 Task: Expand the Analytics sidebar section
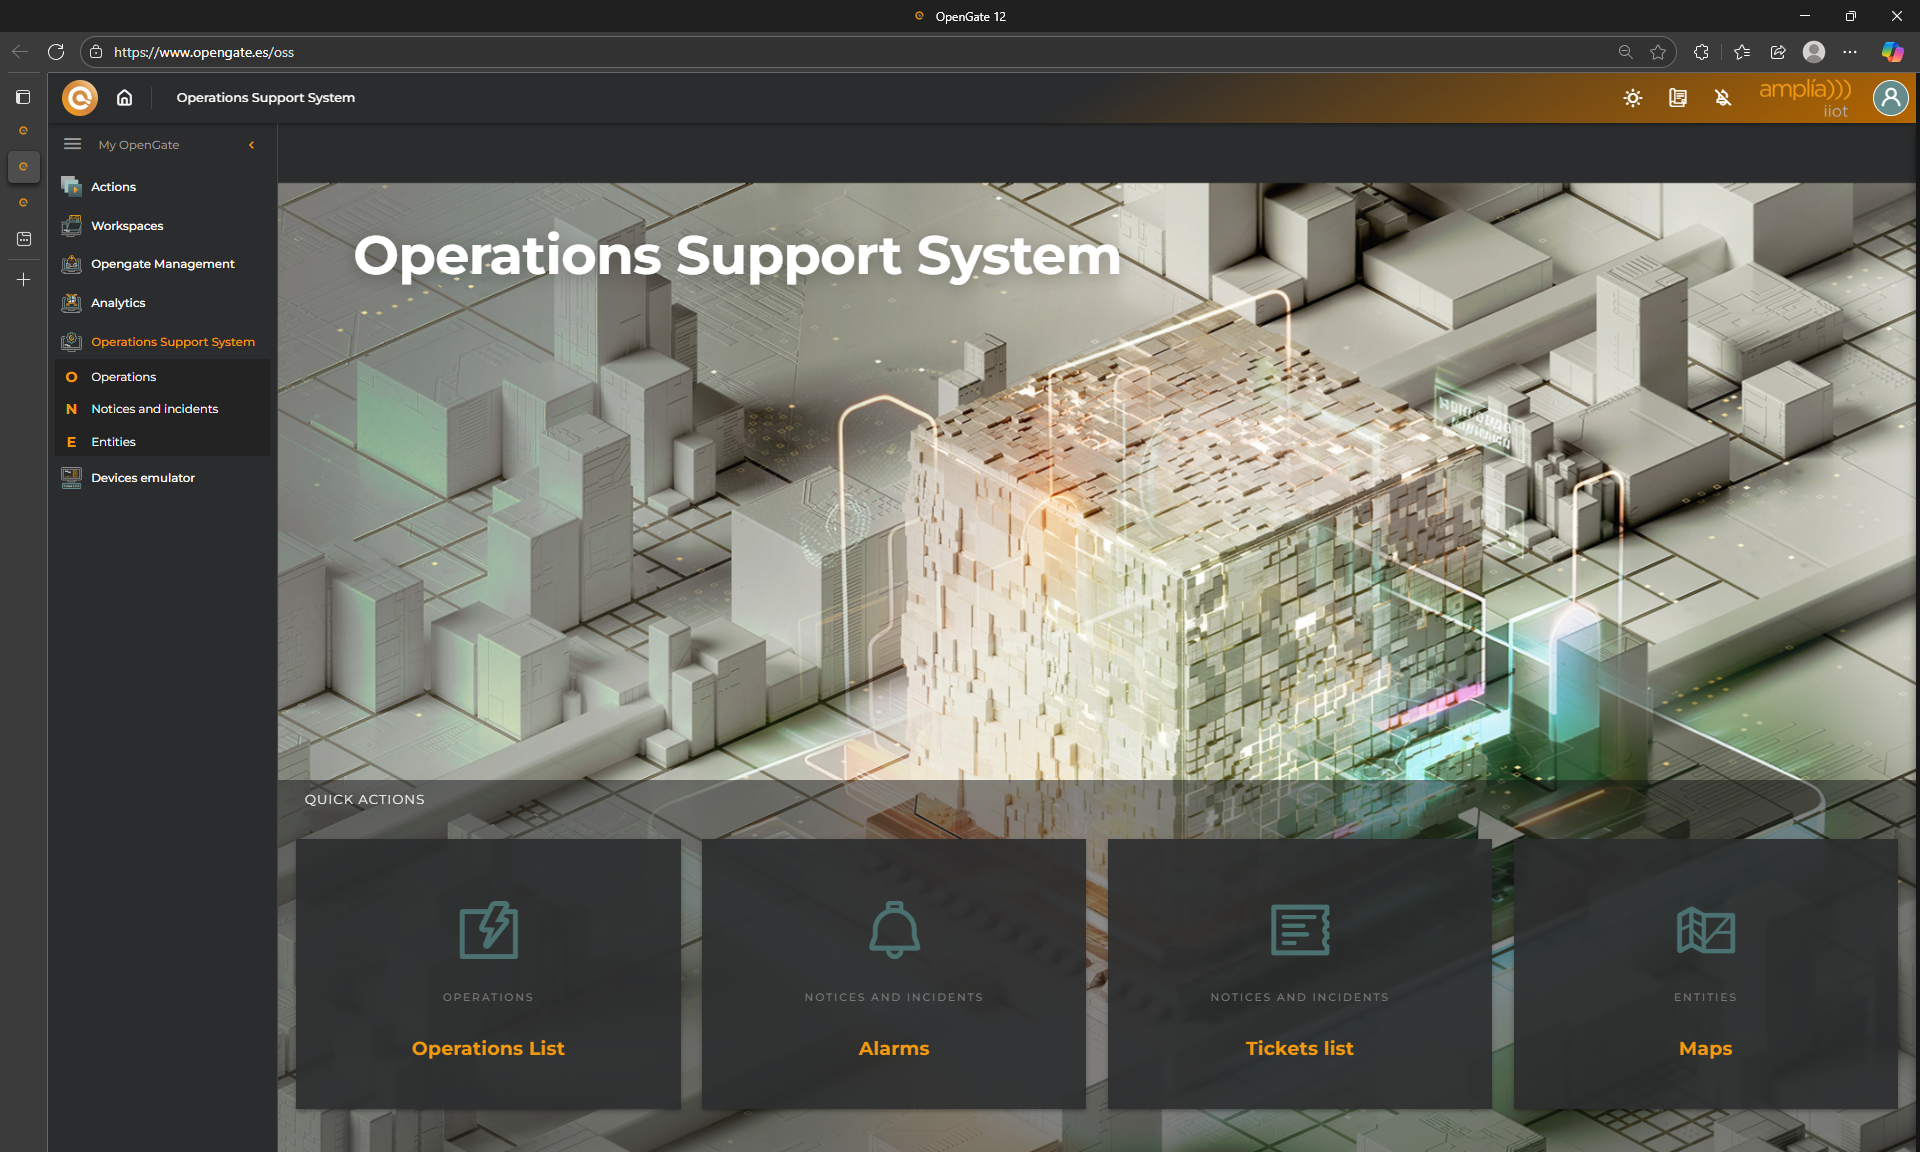(x=118, y=303)
